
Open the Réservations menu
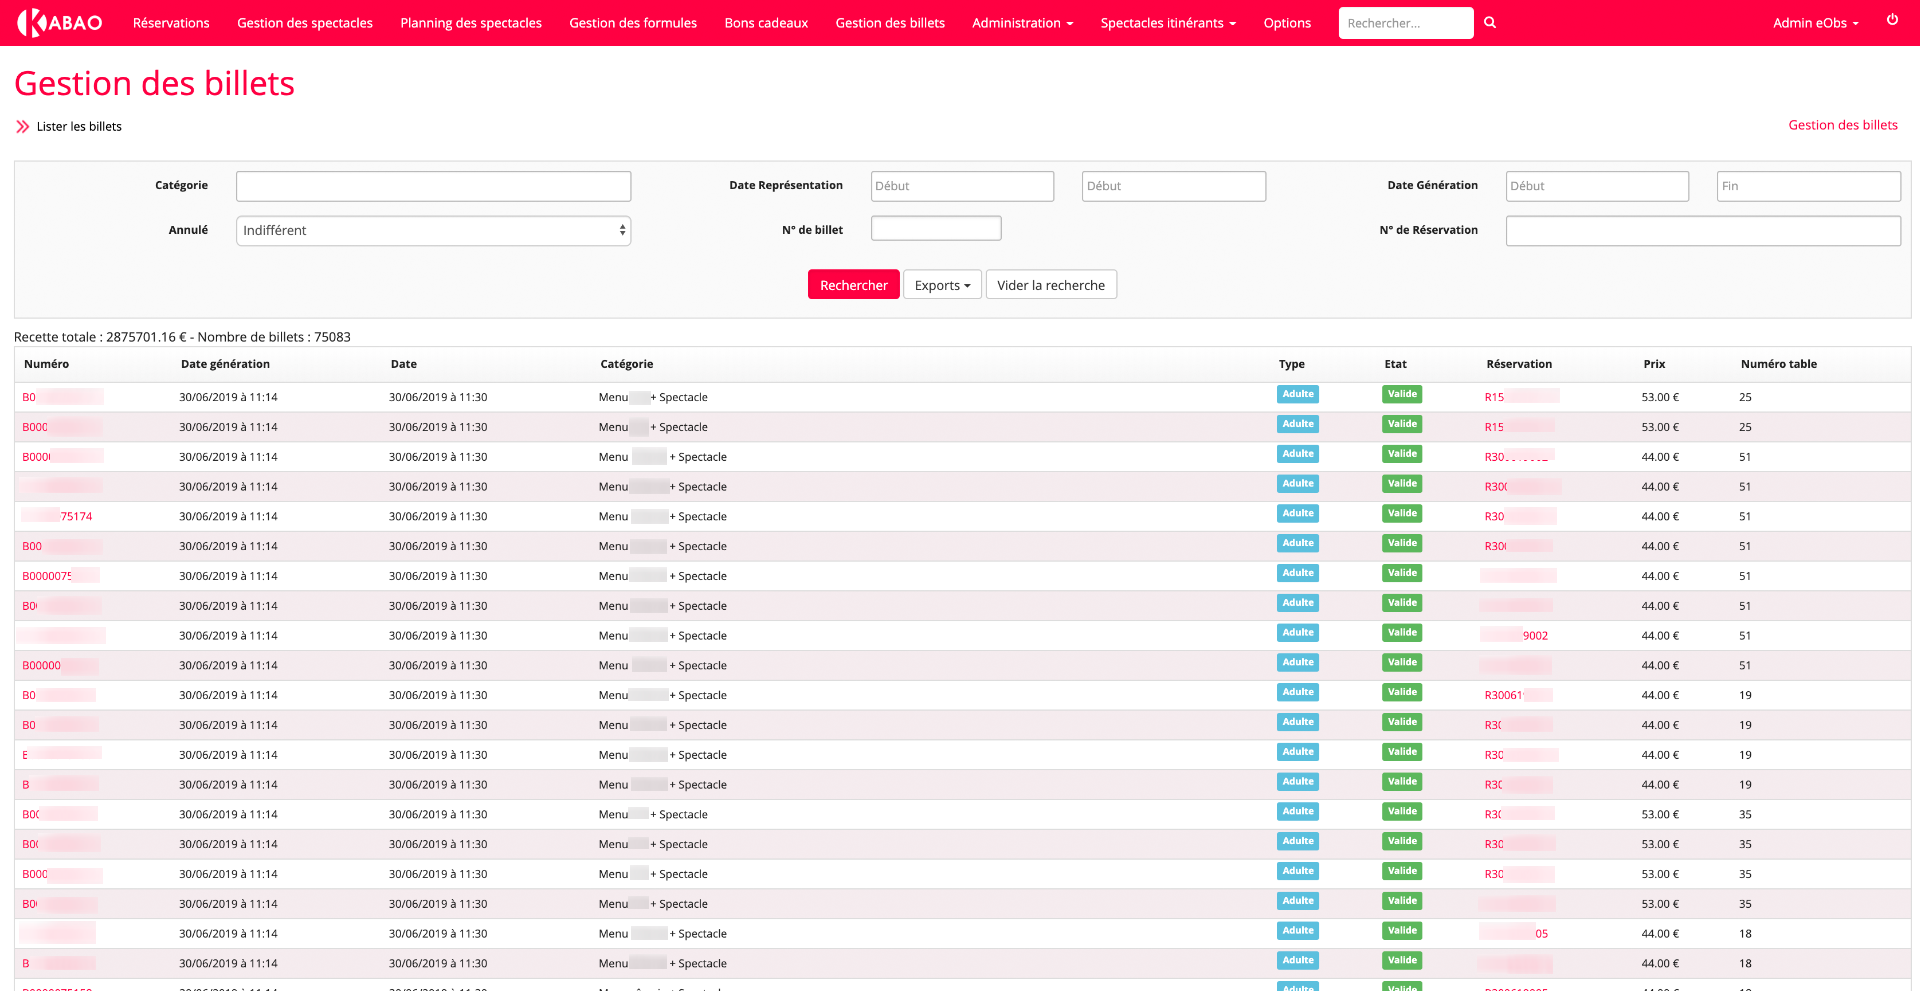(x=171, y=23)
